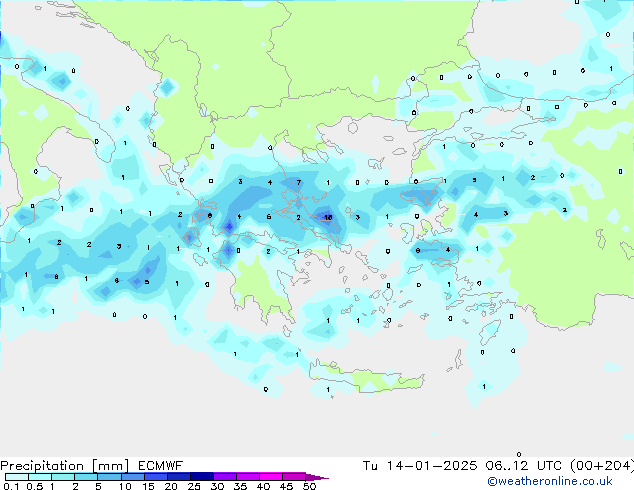Screen dimensions: 634x490
Task: Click the 2 mm light cyan legend swatch
Action: click(x=86, y=477)
